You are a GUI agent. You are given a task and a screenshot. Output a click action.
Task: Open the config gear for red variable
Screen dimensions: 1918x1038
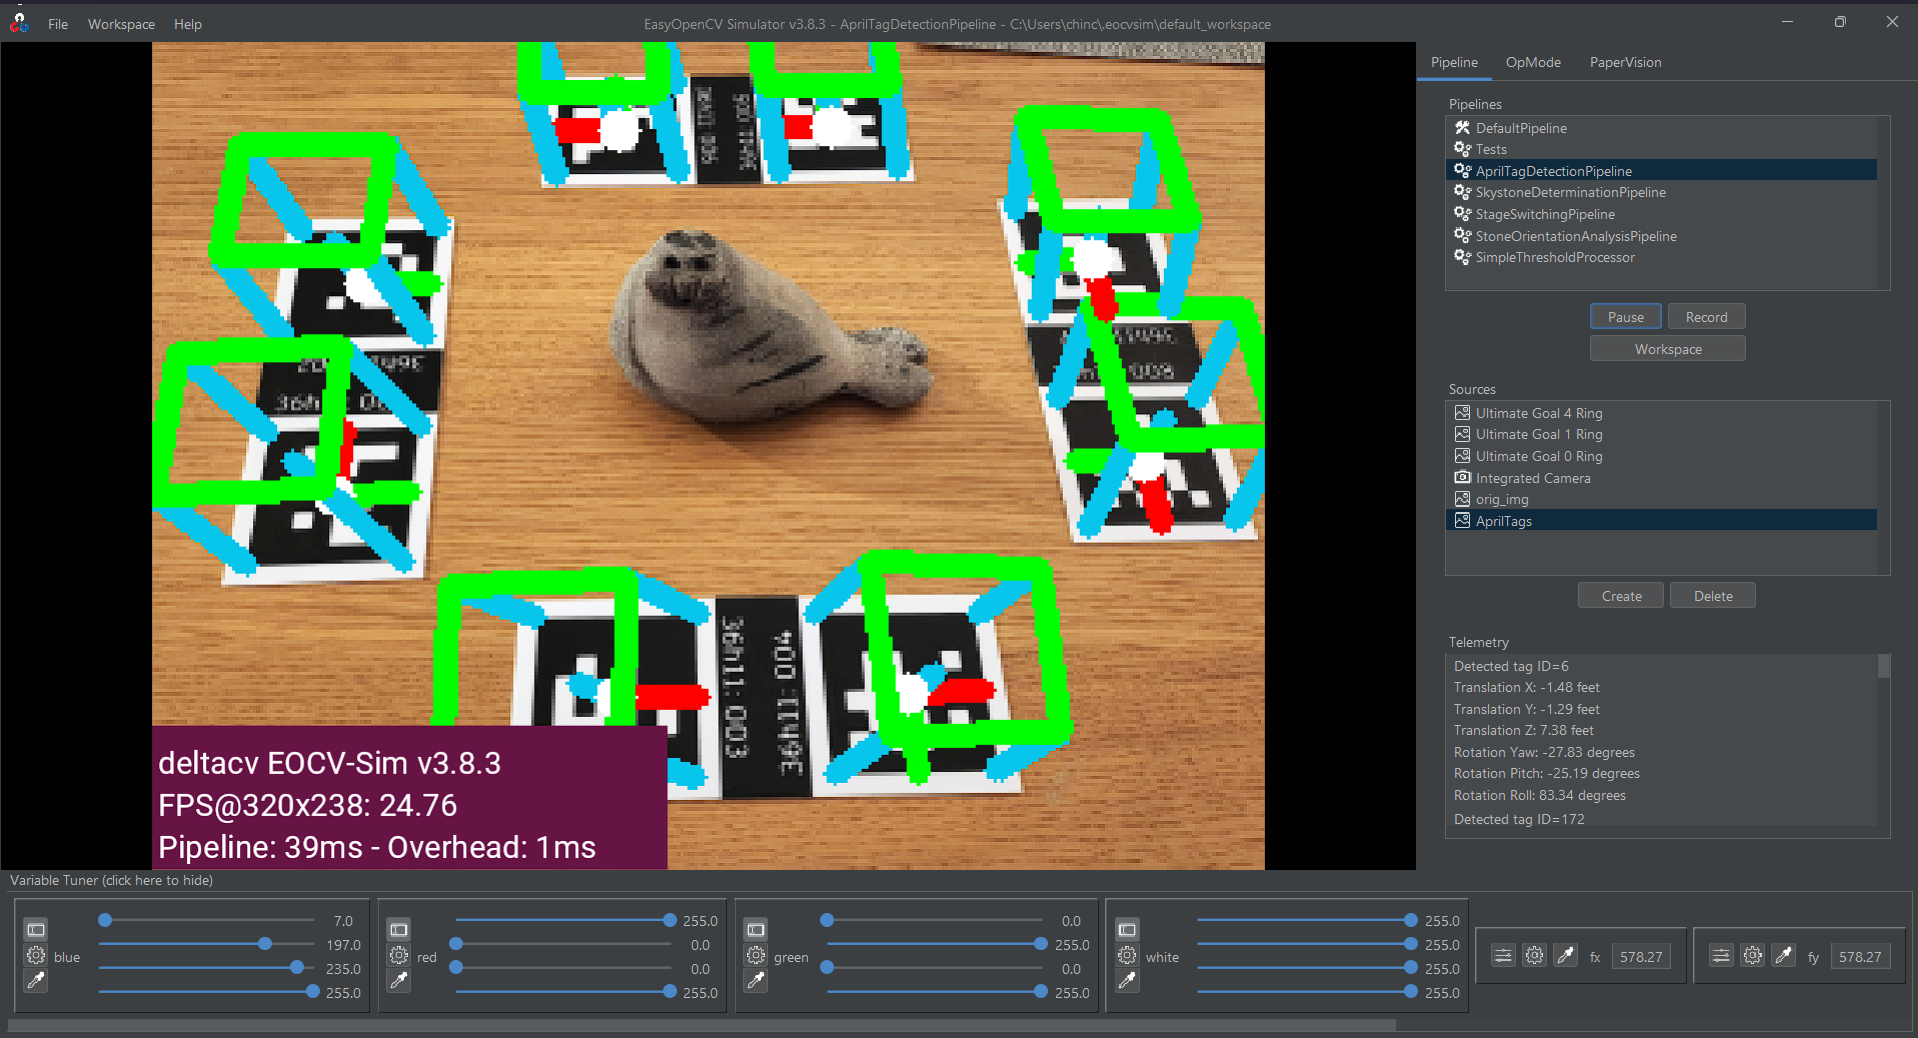[399, 956]
